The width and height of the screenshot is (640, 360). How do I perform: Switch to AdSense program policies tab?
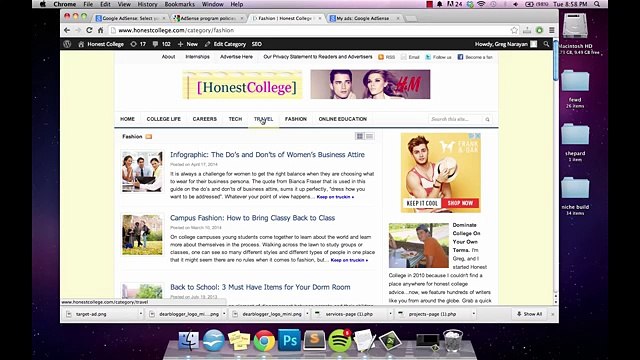(209, 18)
